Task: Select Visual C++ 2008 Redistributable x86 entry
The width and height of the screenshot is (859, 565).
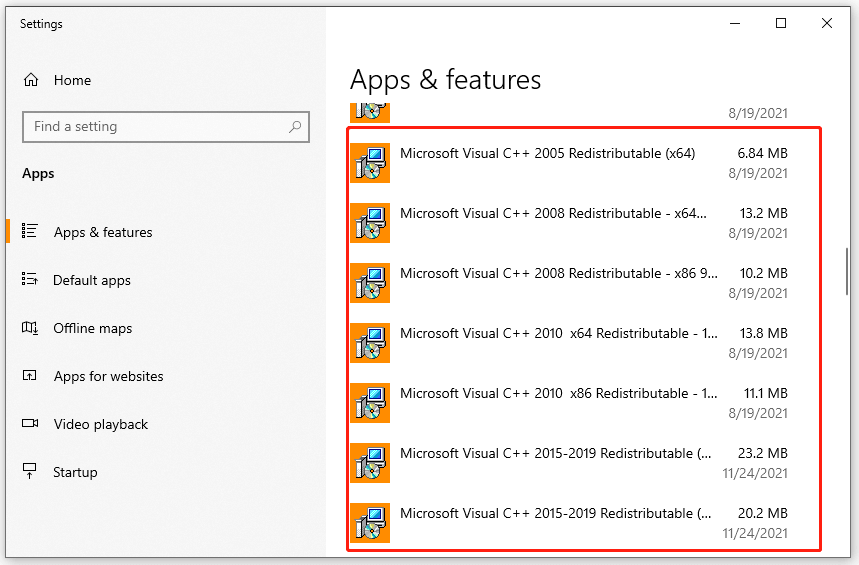Action: pyautogui.click(x=558, y=273)
